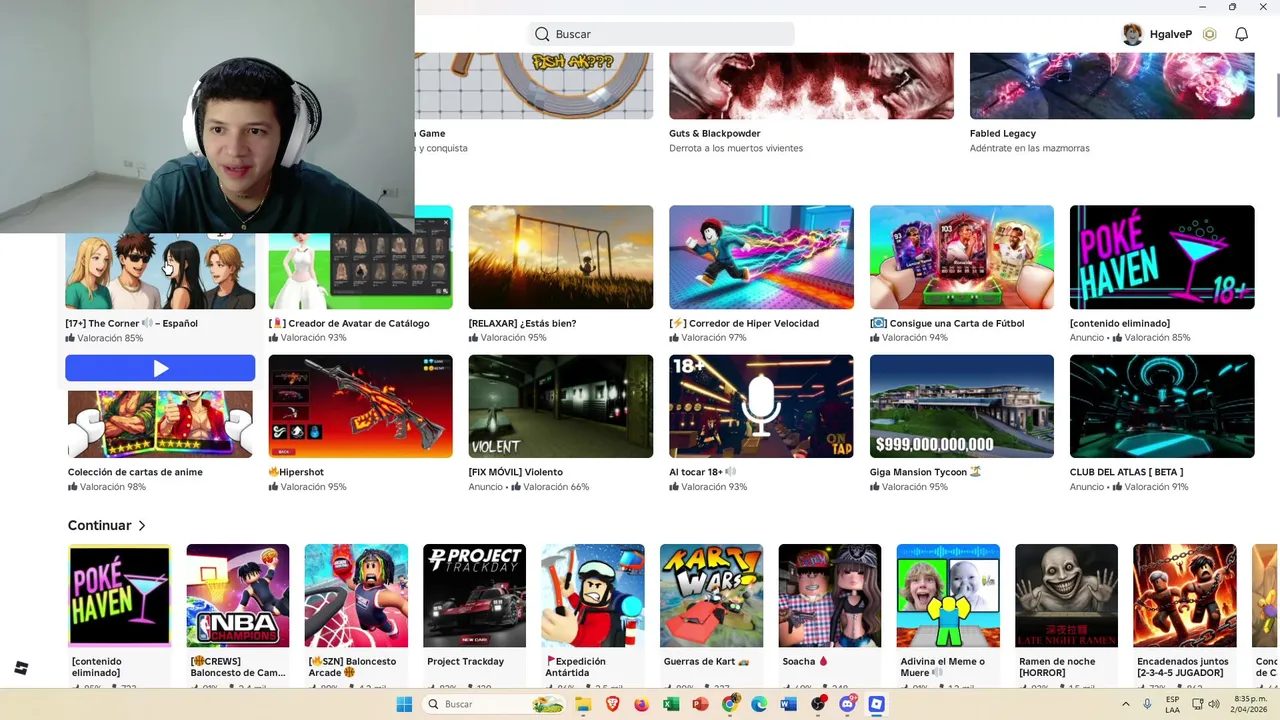
Task: Open the Al tocar 18+ thumbnail
Action: point(761,406)
